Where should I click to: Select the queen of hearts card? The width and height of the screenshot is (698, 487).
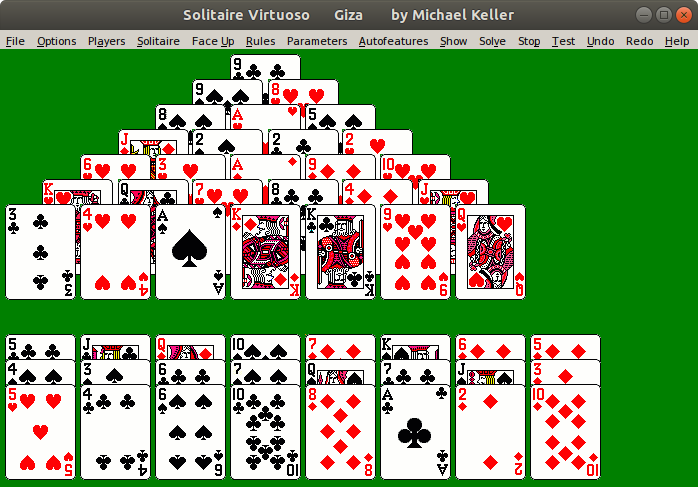coord(491,252)
